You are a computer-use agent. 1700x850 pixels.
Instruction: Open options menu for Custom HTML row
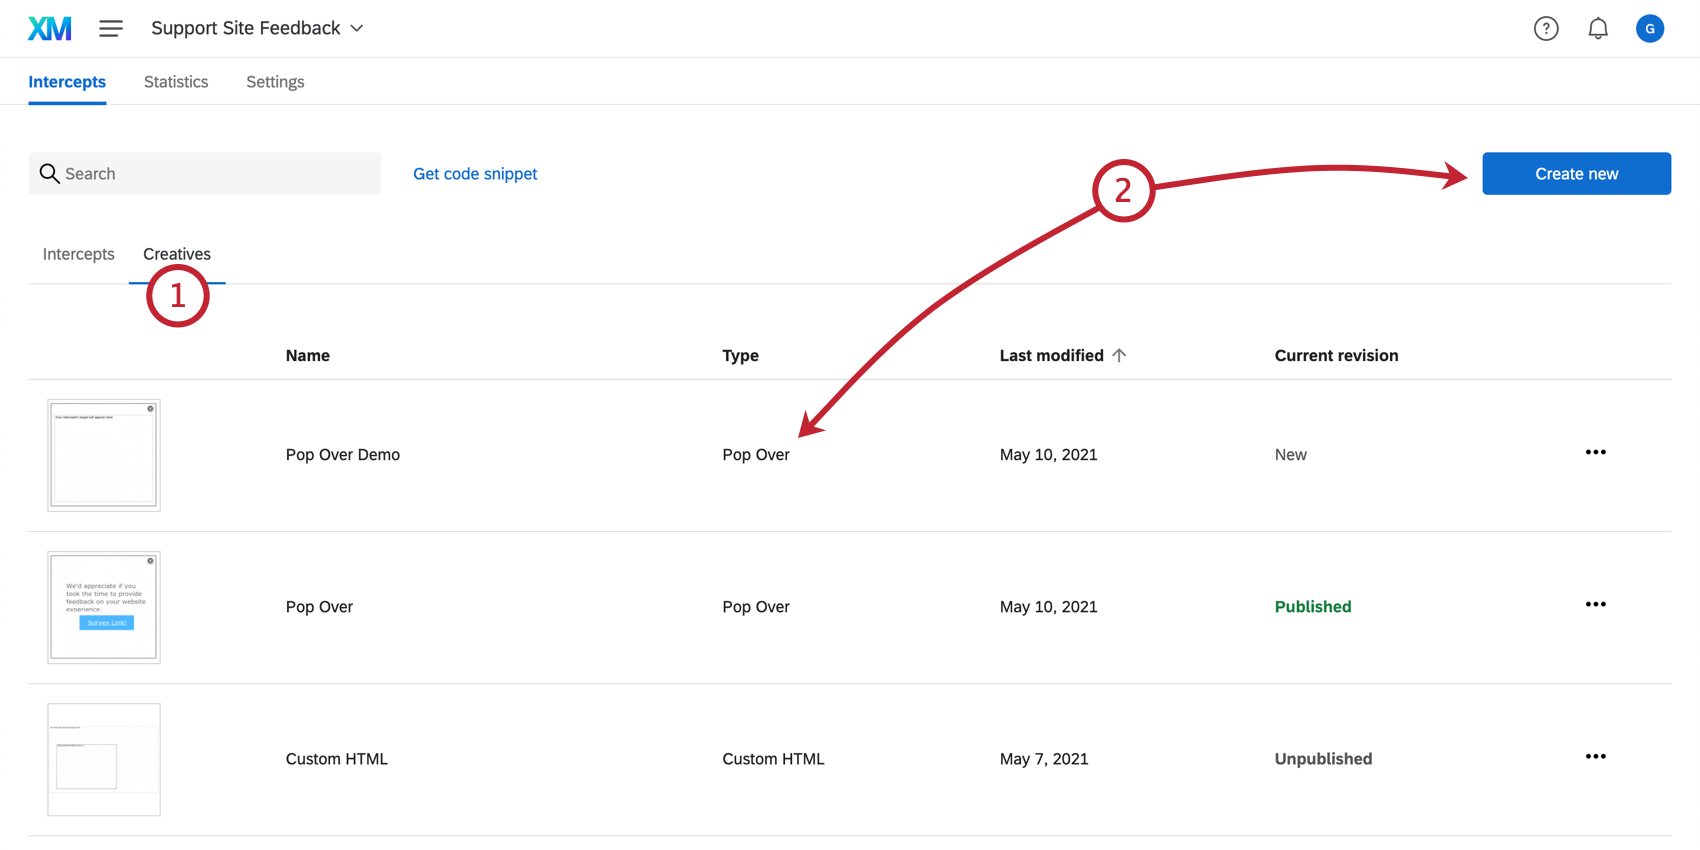coord(1596,756)
